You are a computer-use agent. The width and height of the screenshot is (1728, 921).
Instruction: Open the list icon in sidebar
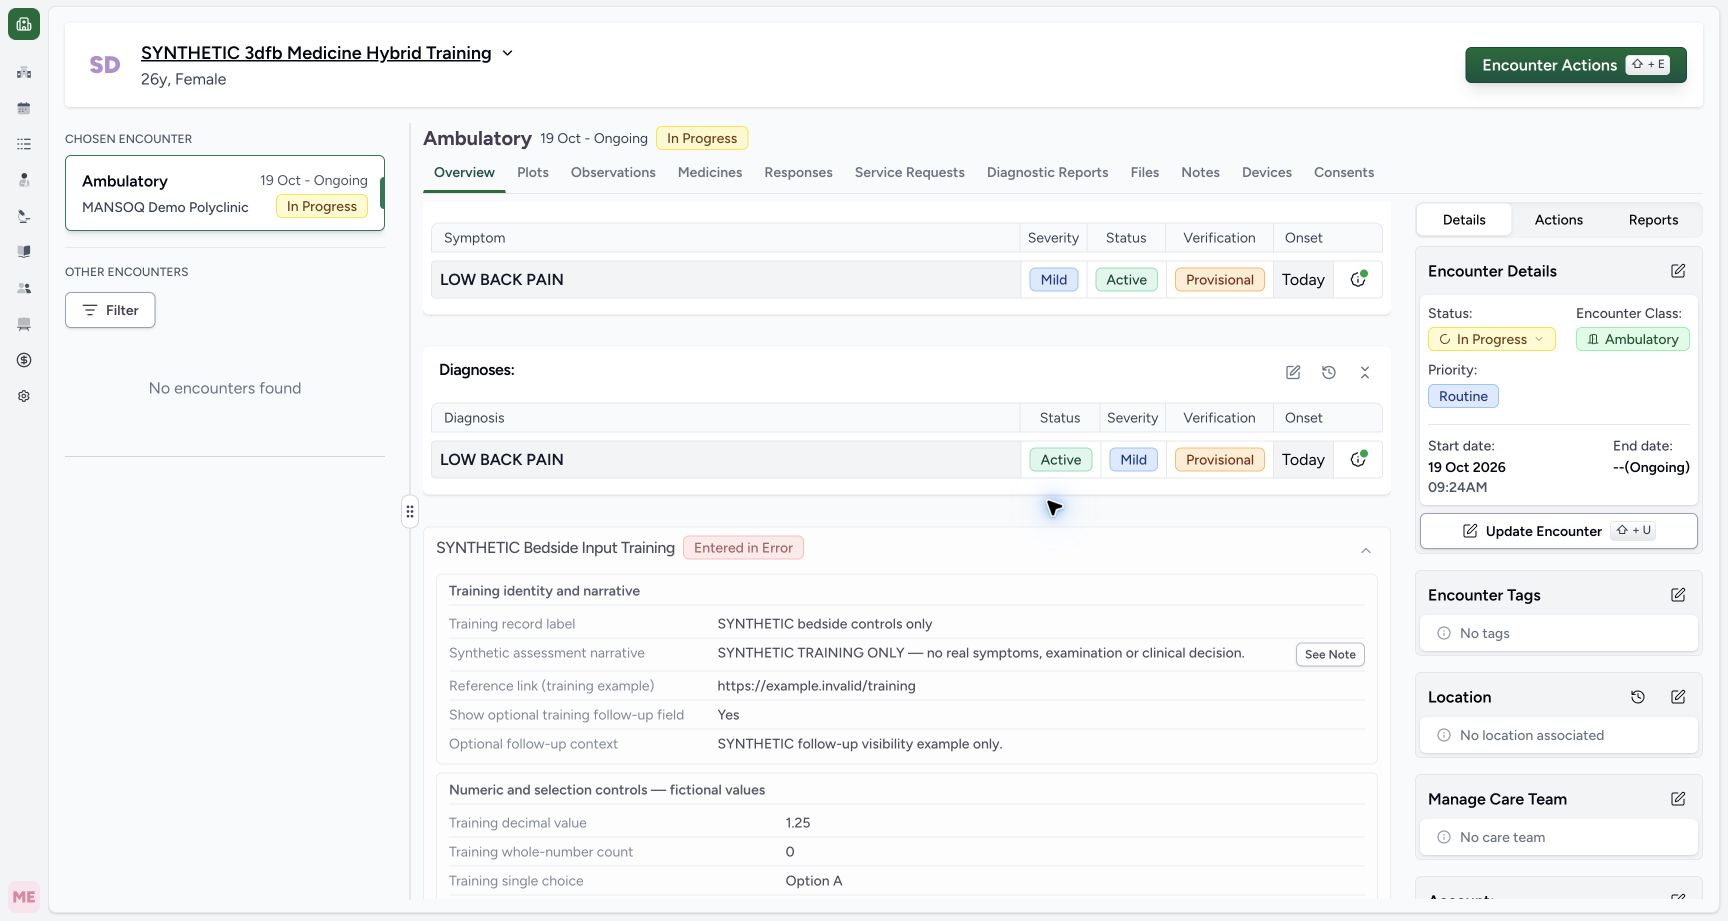(x=24, y=144)
